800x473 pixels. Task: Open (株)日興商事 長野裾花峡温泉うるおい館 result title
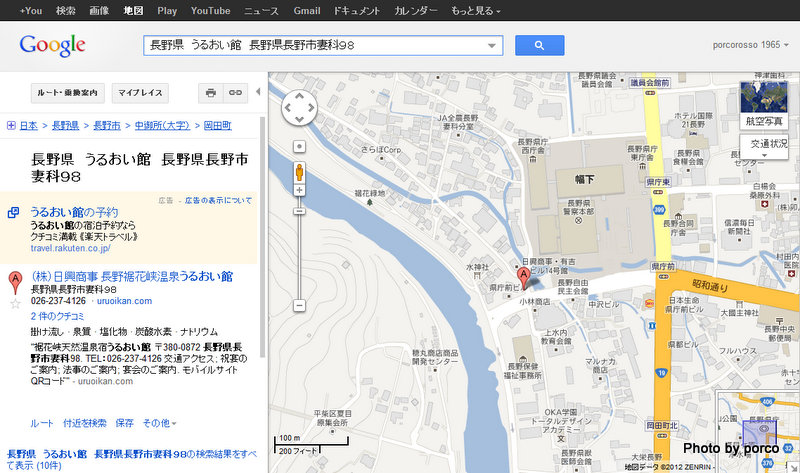point(132,277)
